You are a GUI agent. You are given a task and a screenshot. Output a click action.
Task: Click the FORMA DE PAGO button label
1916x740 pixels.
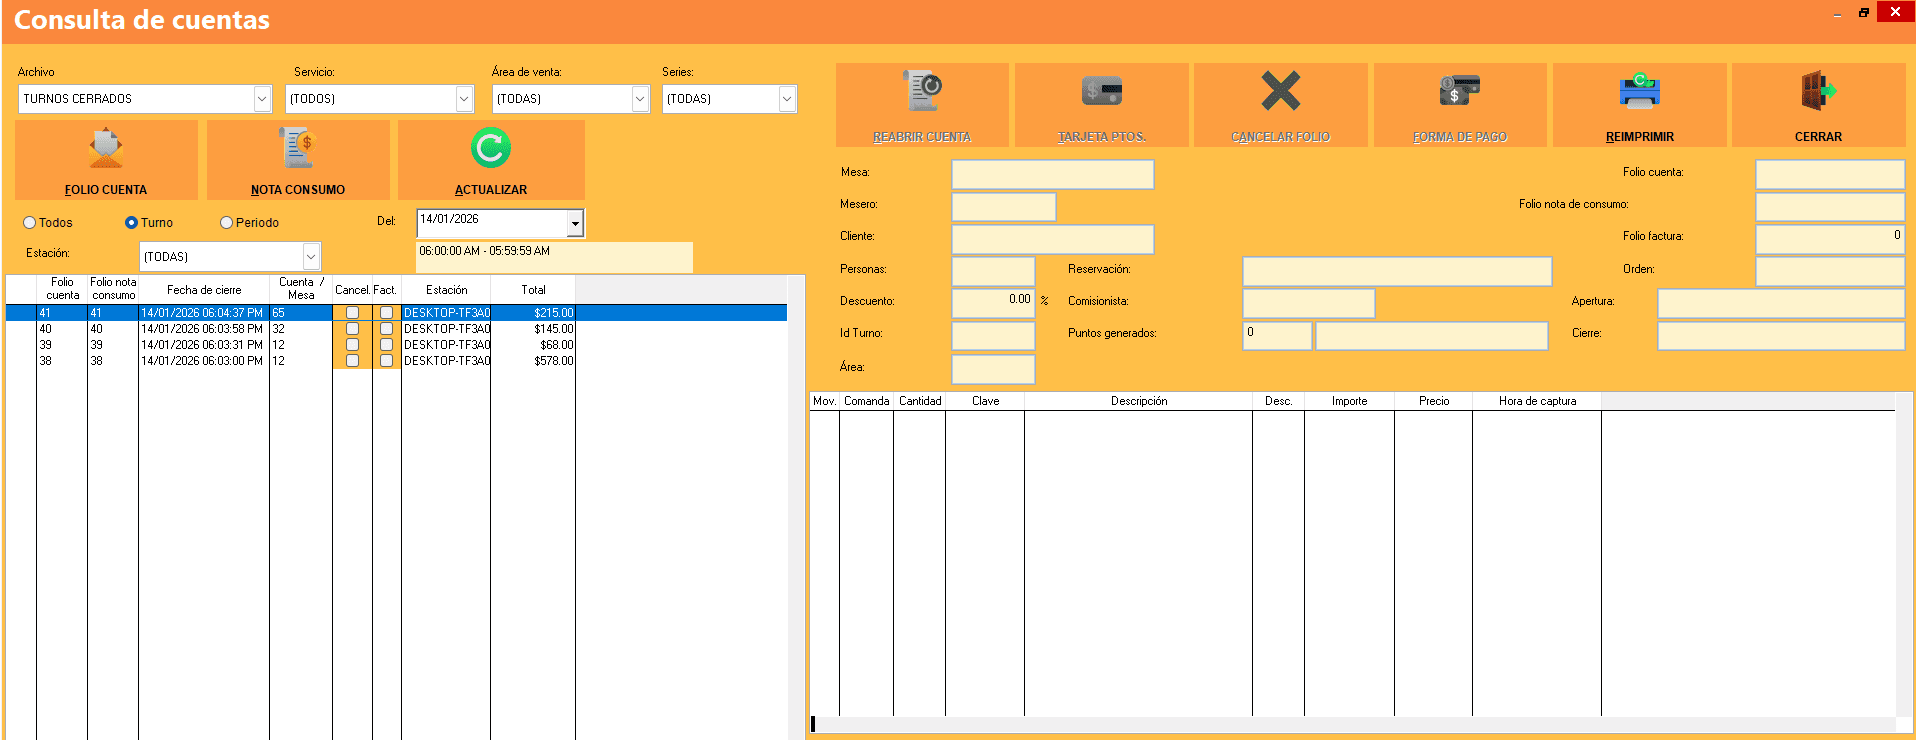coord(1460,137)
